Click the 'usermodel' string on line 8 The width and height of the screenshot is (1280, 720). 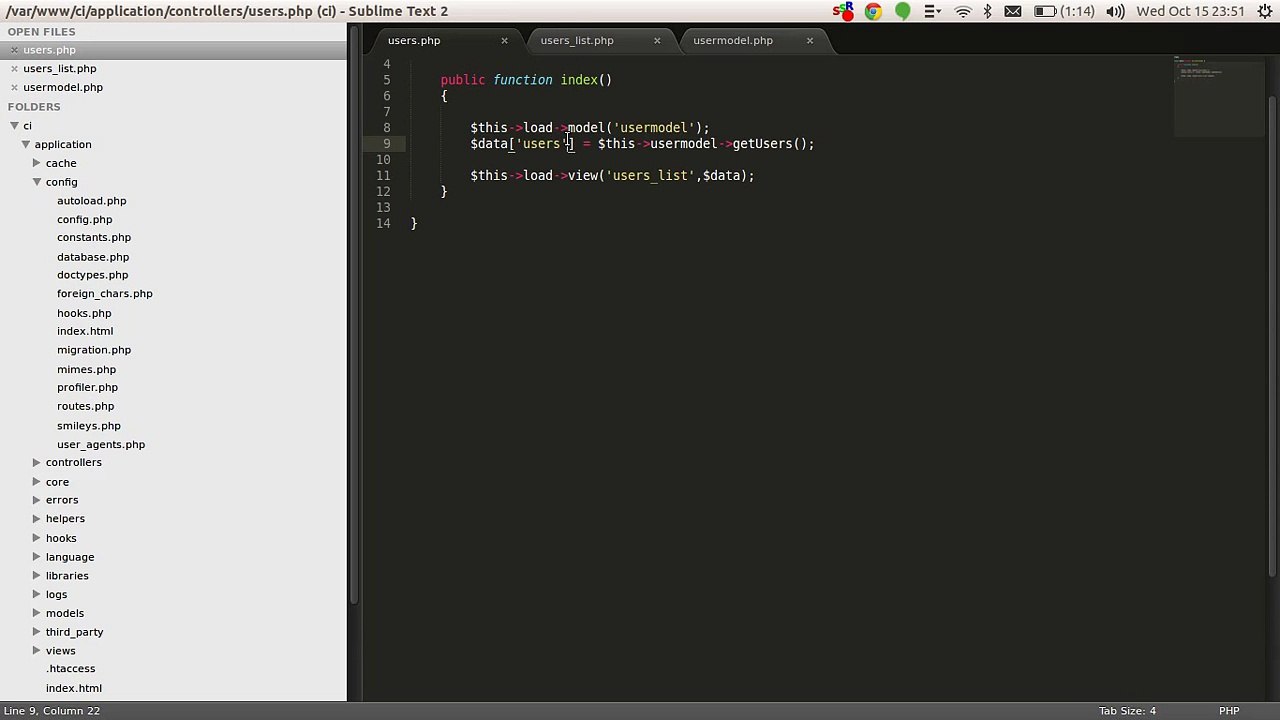tap(654, 128)
